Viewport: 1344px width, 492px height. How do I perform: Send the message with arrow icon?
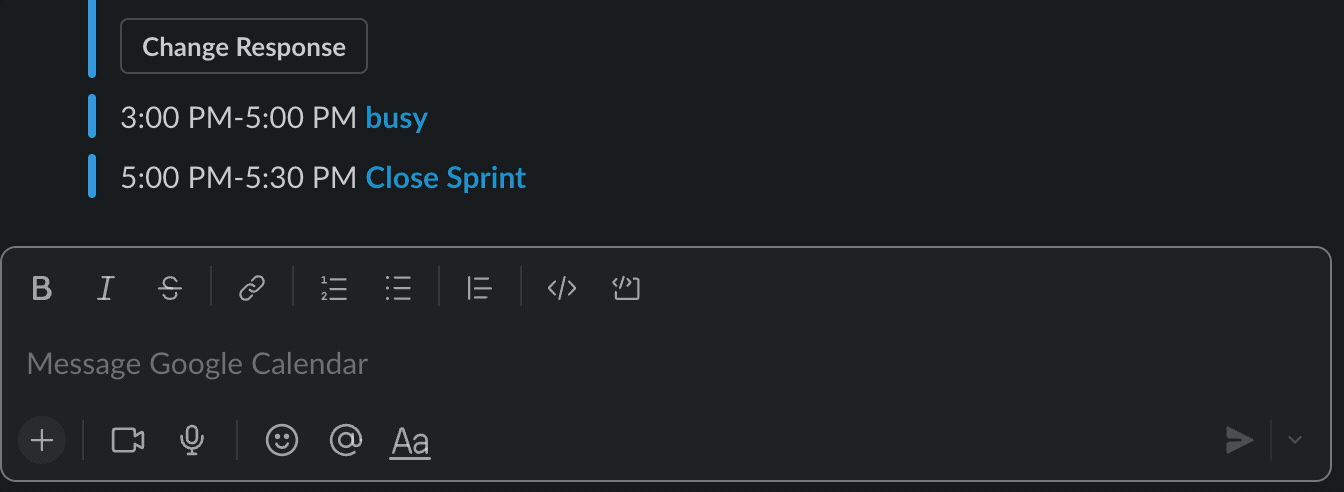(1239, 440)
